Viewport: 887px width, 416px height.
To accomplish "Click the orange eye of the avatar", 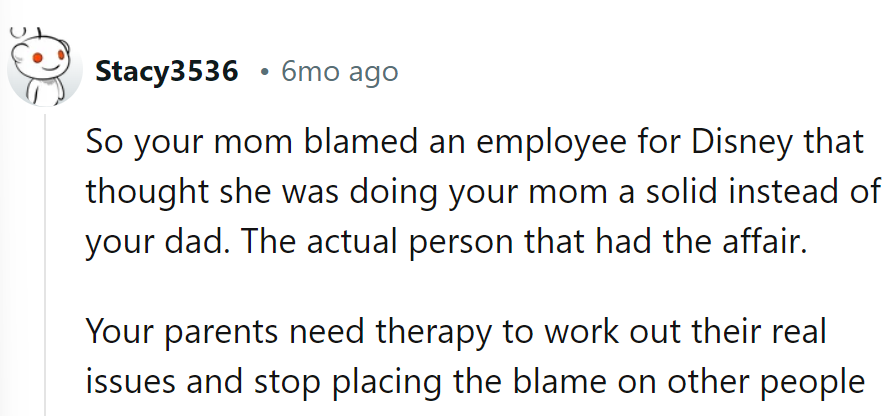I will coord(36,59).
